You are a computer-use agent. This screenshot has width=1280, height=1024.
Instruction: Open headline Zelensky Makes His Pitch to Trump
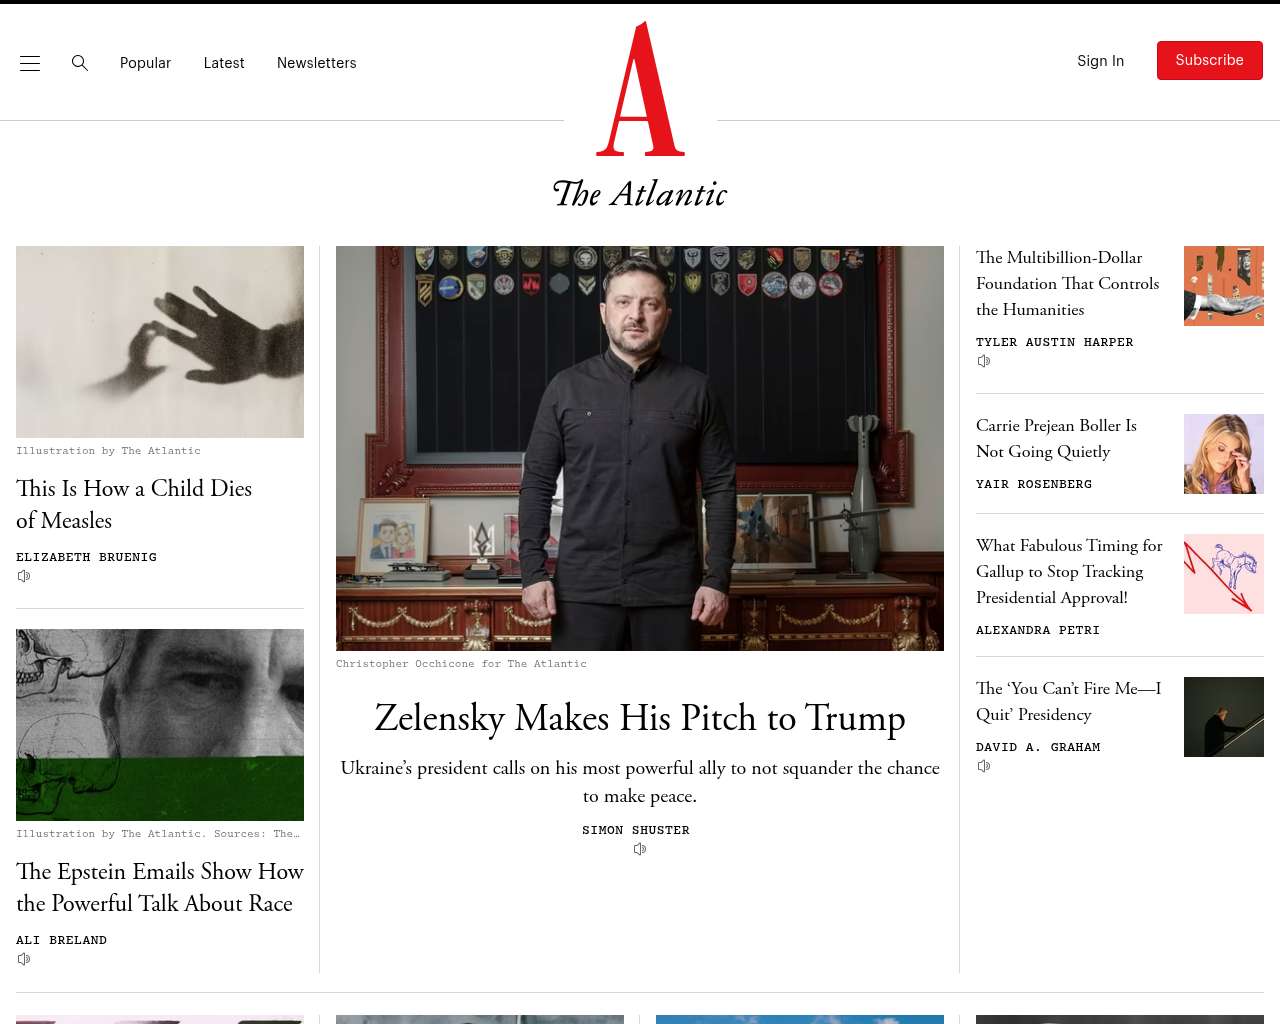coord(640,718)
